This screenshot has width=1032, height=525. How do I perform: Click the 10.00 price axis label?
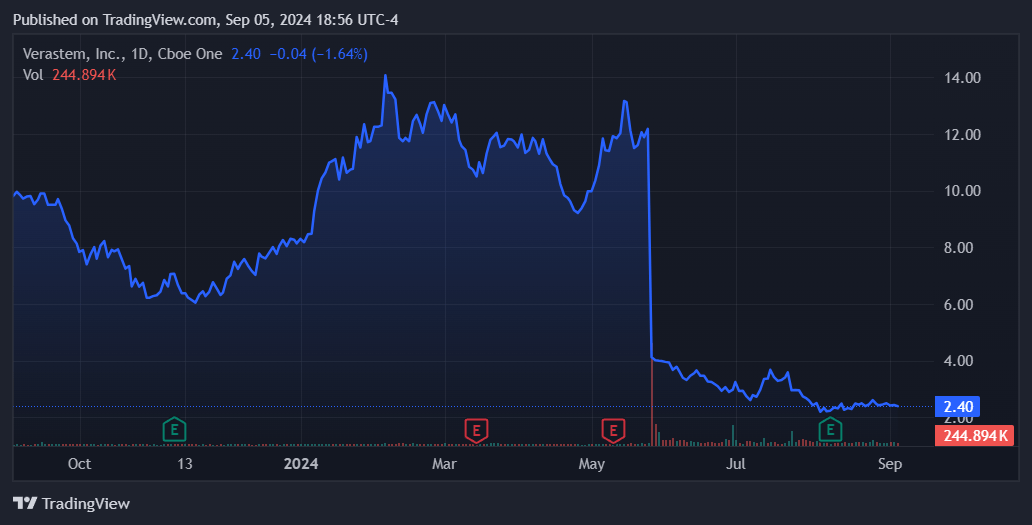point(962,191)
